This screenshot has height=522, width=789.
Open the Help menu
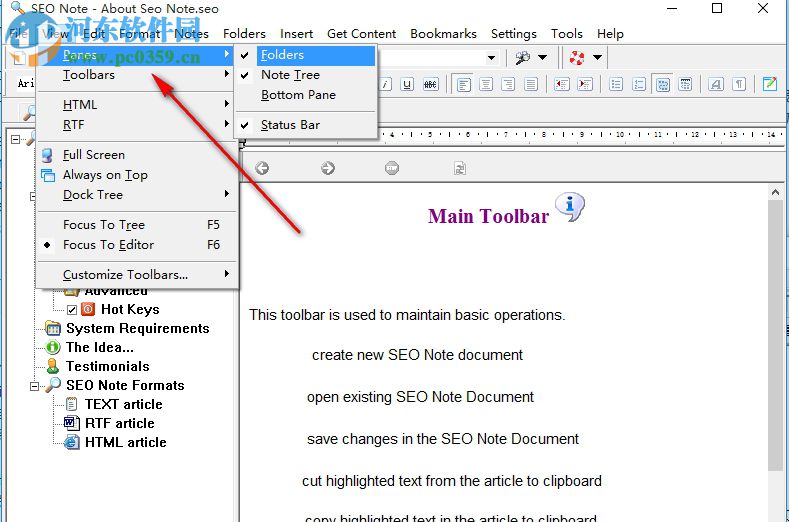[x=610, y=34]
